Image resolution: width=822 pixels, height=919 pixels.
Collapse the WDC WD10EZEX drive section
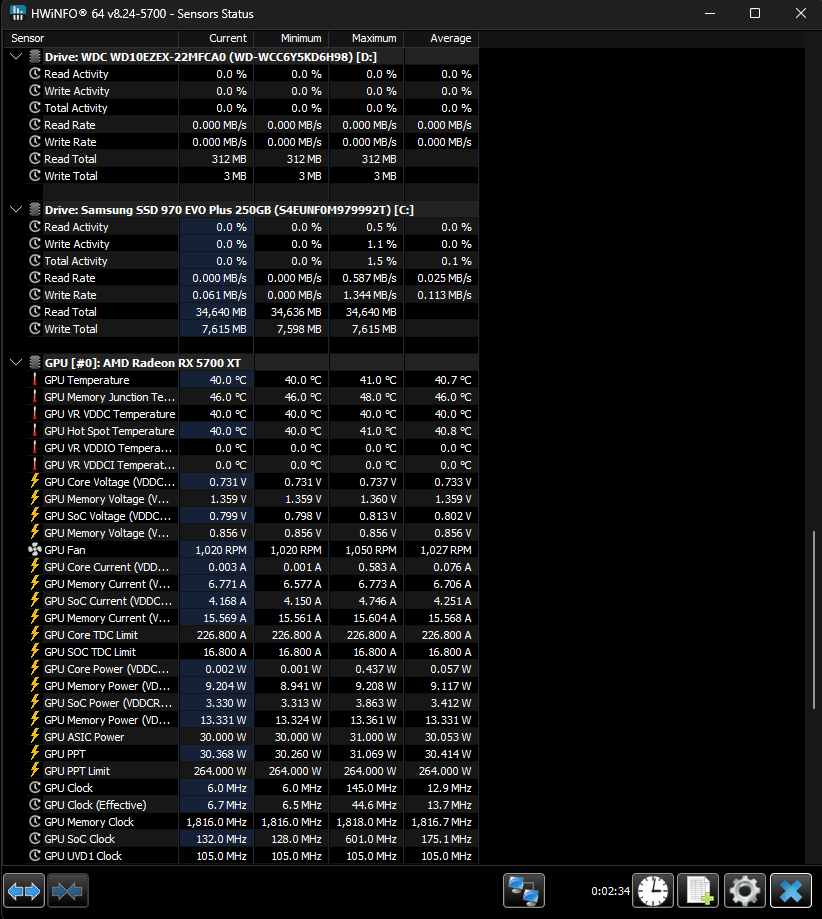click(x=16, y=56)
